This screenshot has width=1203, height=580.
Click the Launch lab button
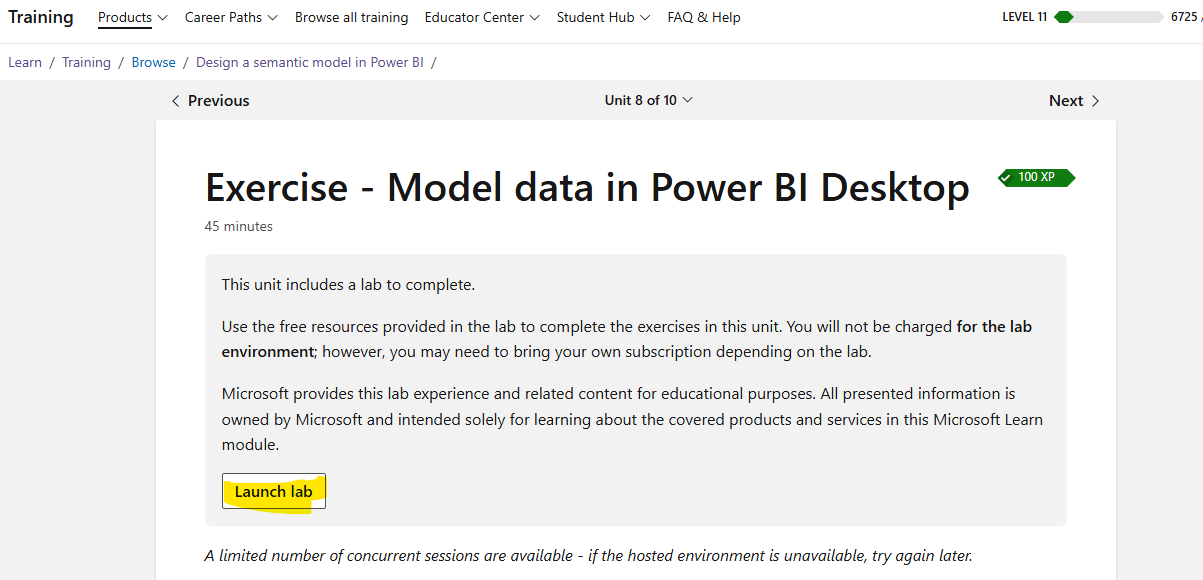click(x=274, y=491)
